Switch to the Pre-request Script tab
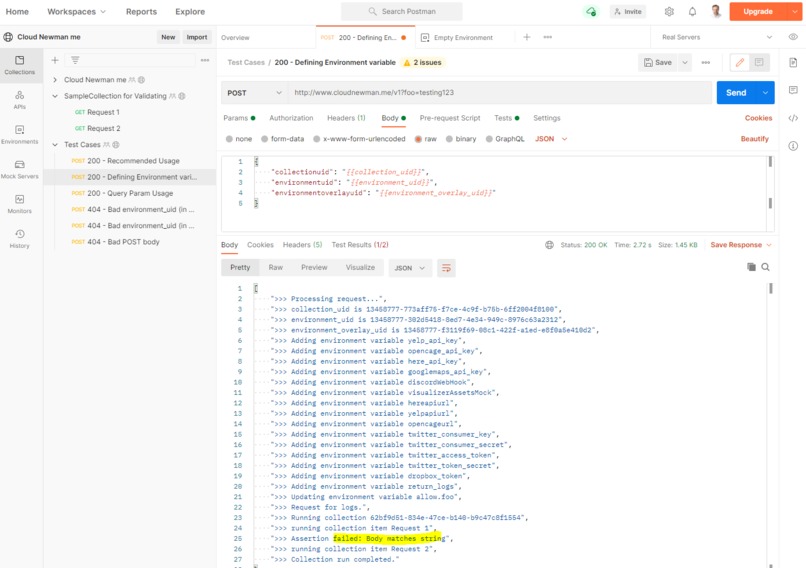The image size is (806, 568). pyautogui.click(x=450, y=118)
